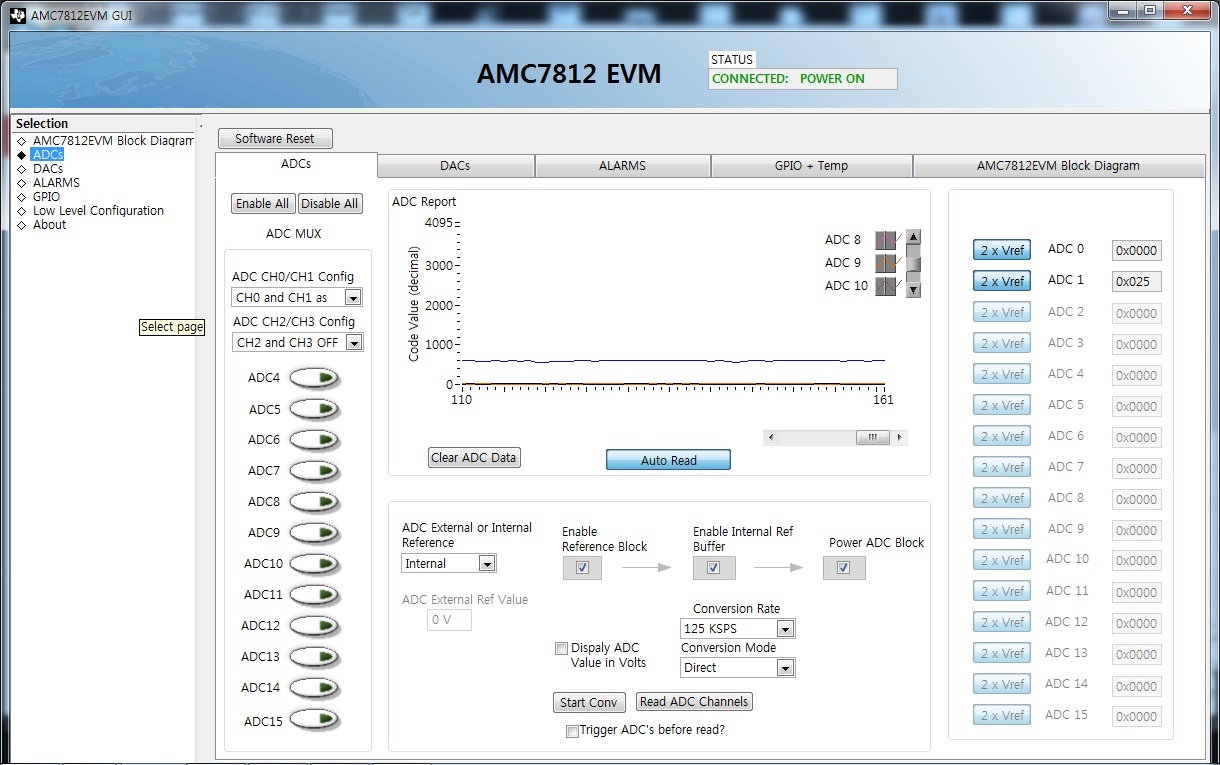The height and width of the screenshot is (765, 1220).
Task: Click Enable All button
Action: [263, 204]
